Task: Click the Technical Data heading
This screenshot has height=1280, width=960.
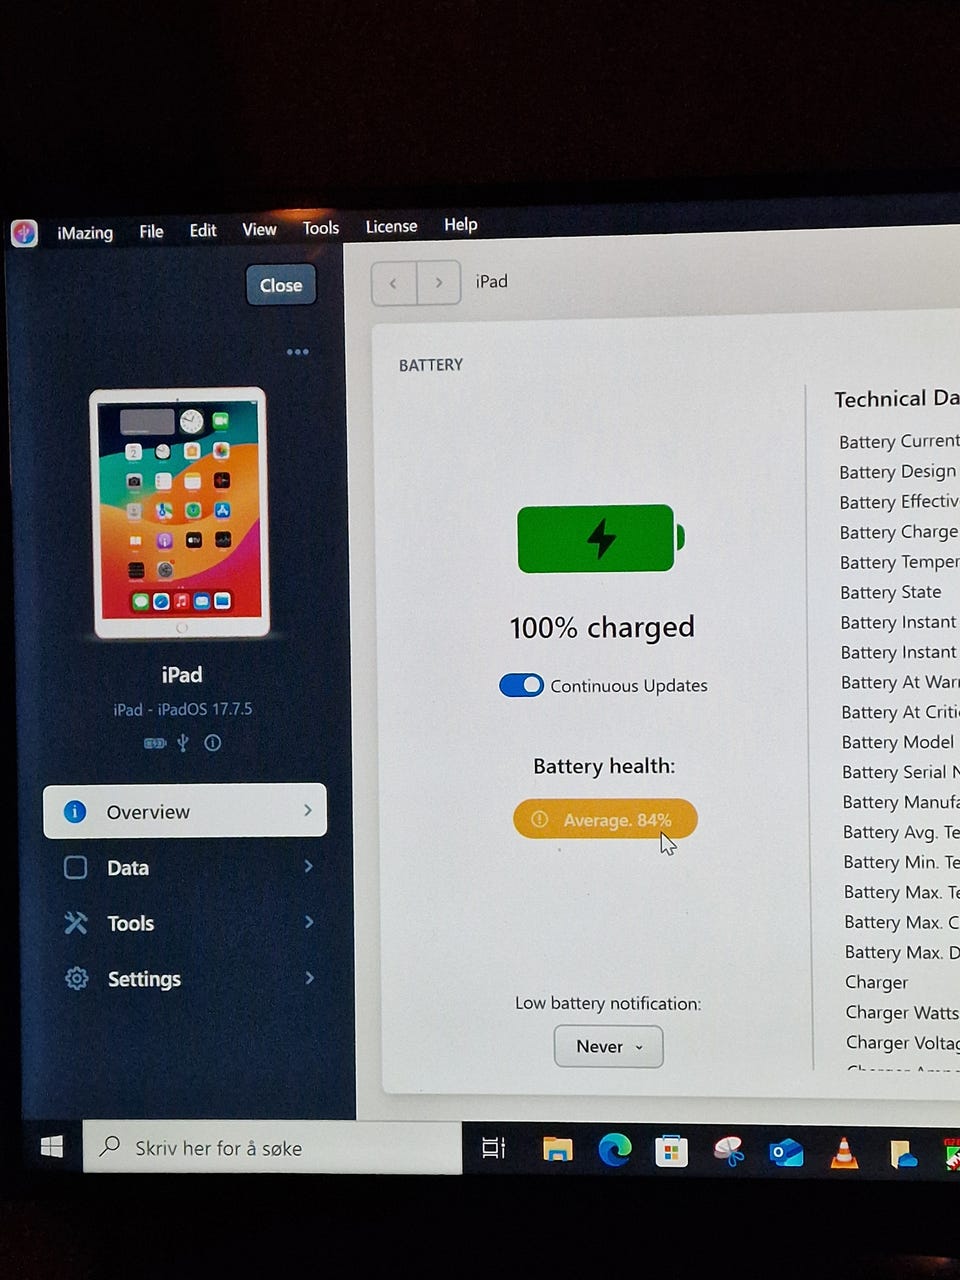Action: [x=896, y=398]
